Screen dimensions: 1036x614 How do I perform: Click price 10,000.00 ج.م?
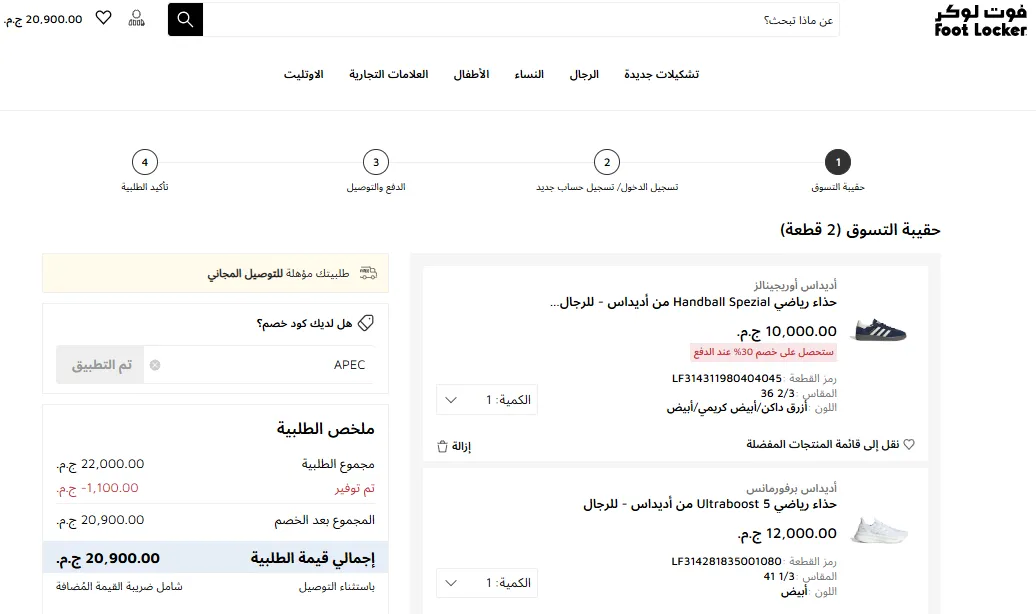pyautogui.click(x=786, y=331)
